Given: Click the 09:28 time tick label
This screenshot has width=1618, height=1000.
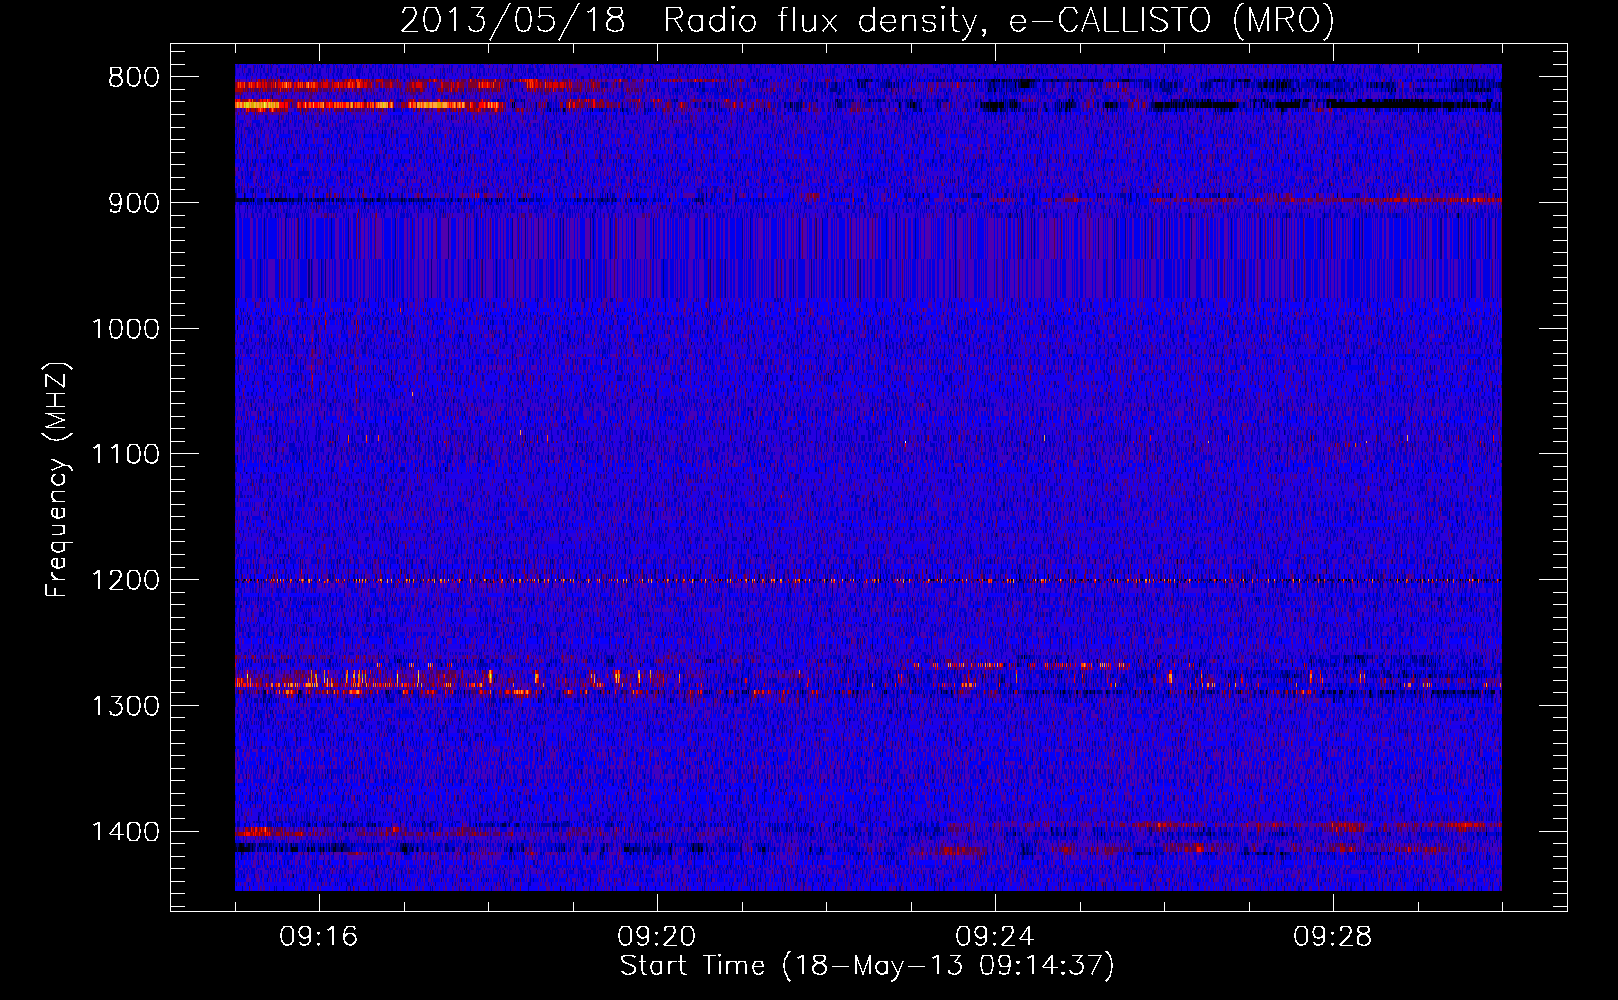Looking at the screenshot, I should (1333, 937).
